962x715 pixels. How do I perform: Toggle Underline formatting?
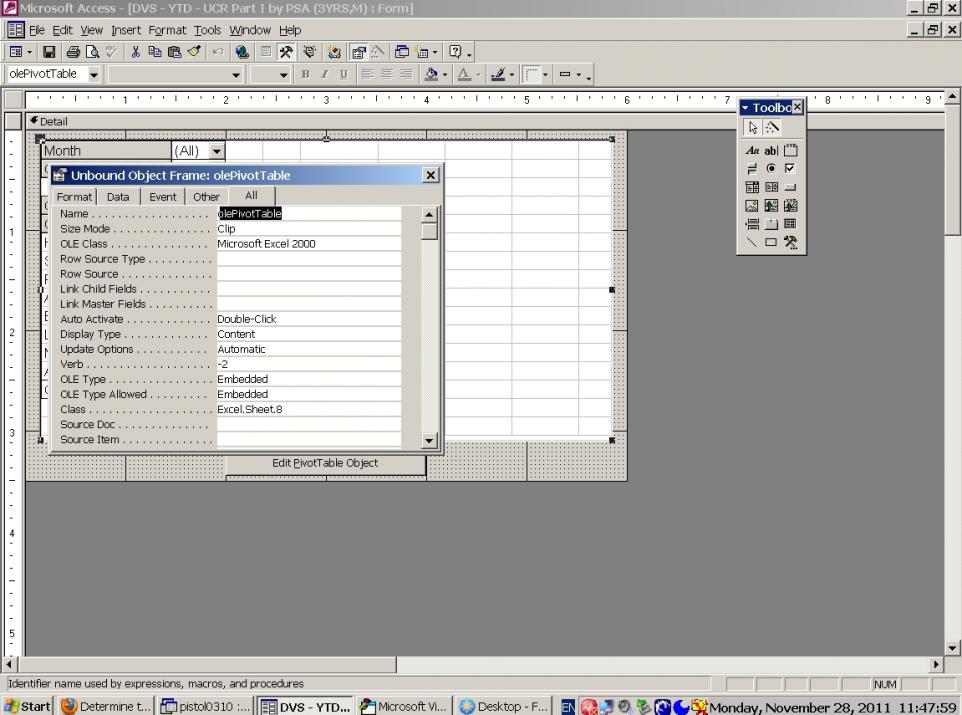tap(344, 74)
